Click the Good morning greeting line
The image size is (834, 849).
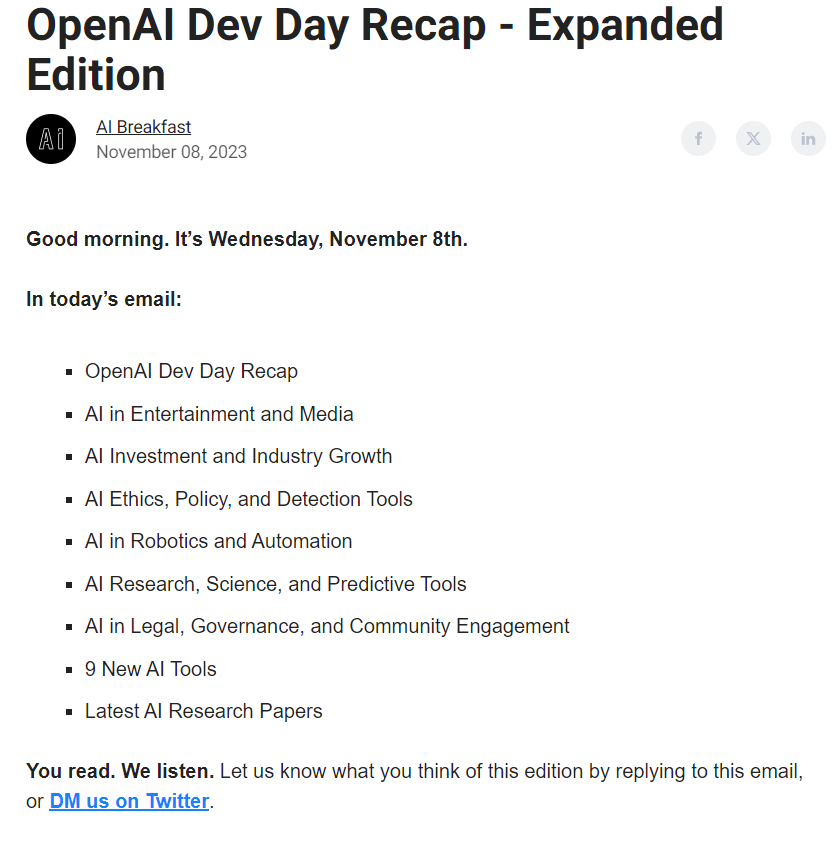[x=247, y=239]
